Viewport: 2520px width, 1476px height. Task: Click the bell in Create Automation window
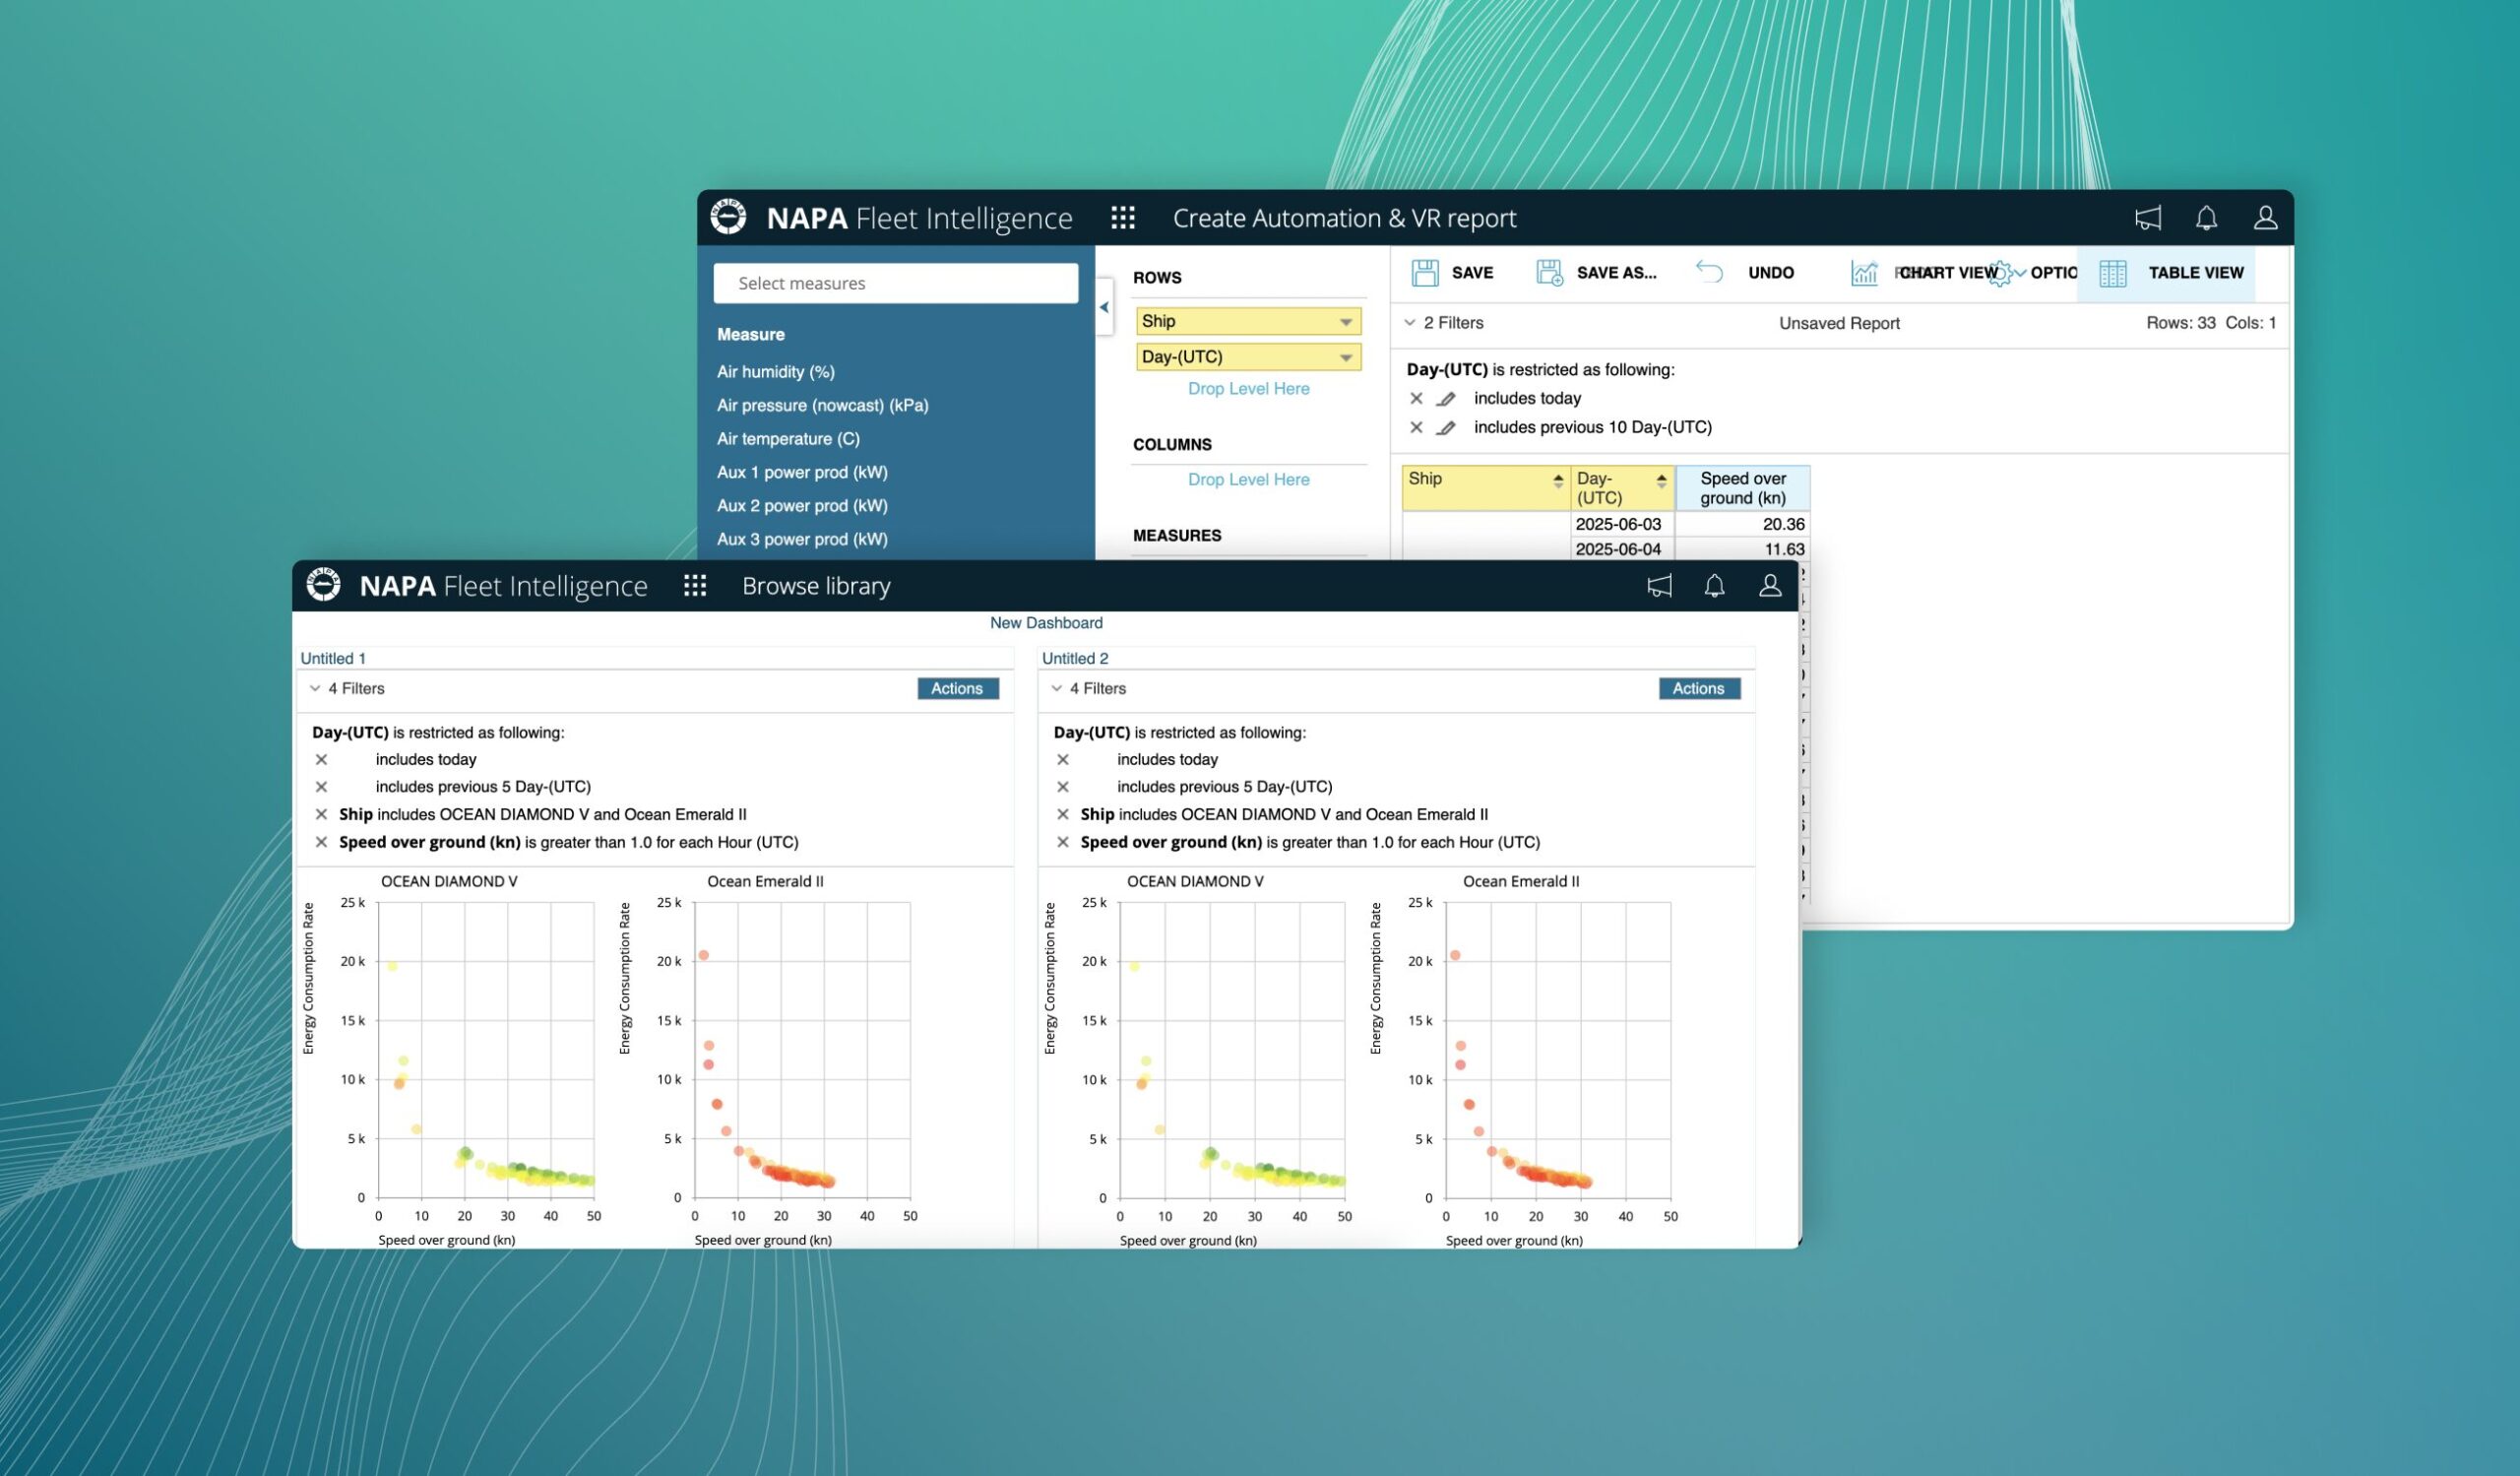2206,218
